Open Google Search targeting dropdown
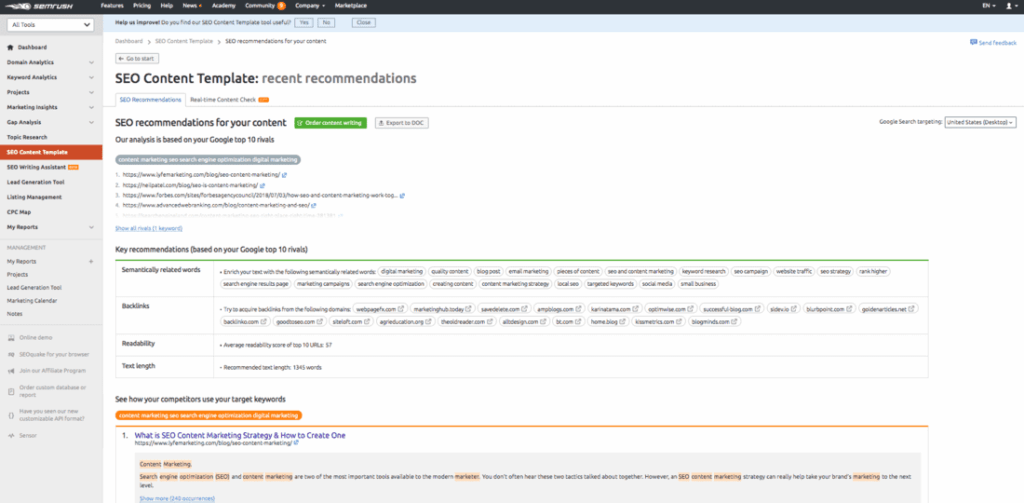This screenshot has width=1024, height=503. 980,122
